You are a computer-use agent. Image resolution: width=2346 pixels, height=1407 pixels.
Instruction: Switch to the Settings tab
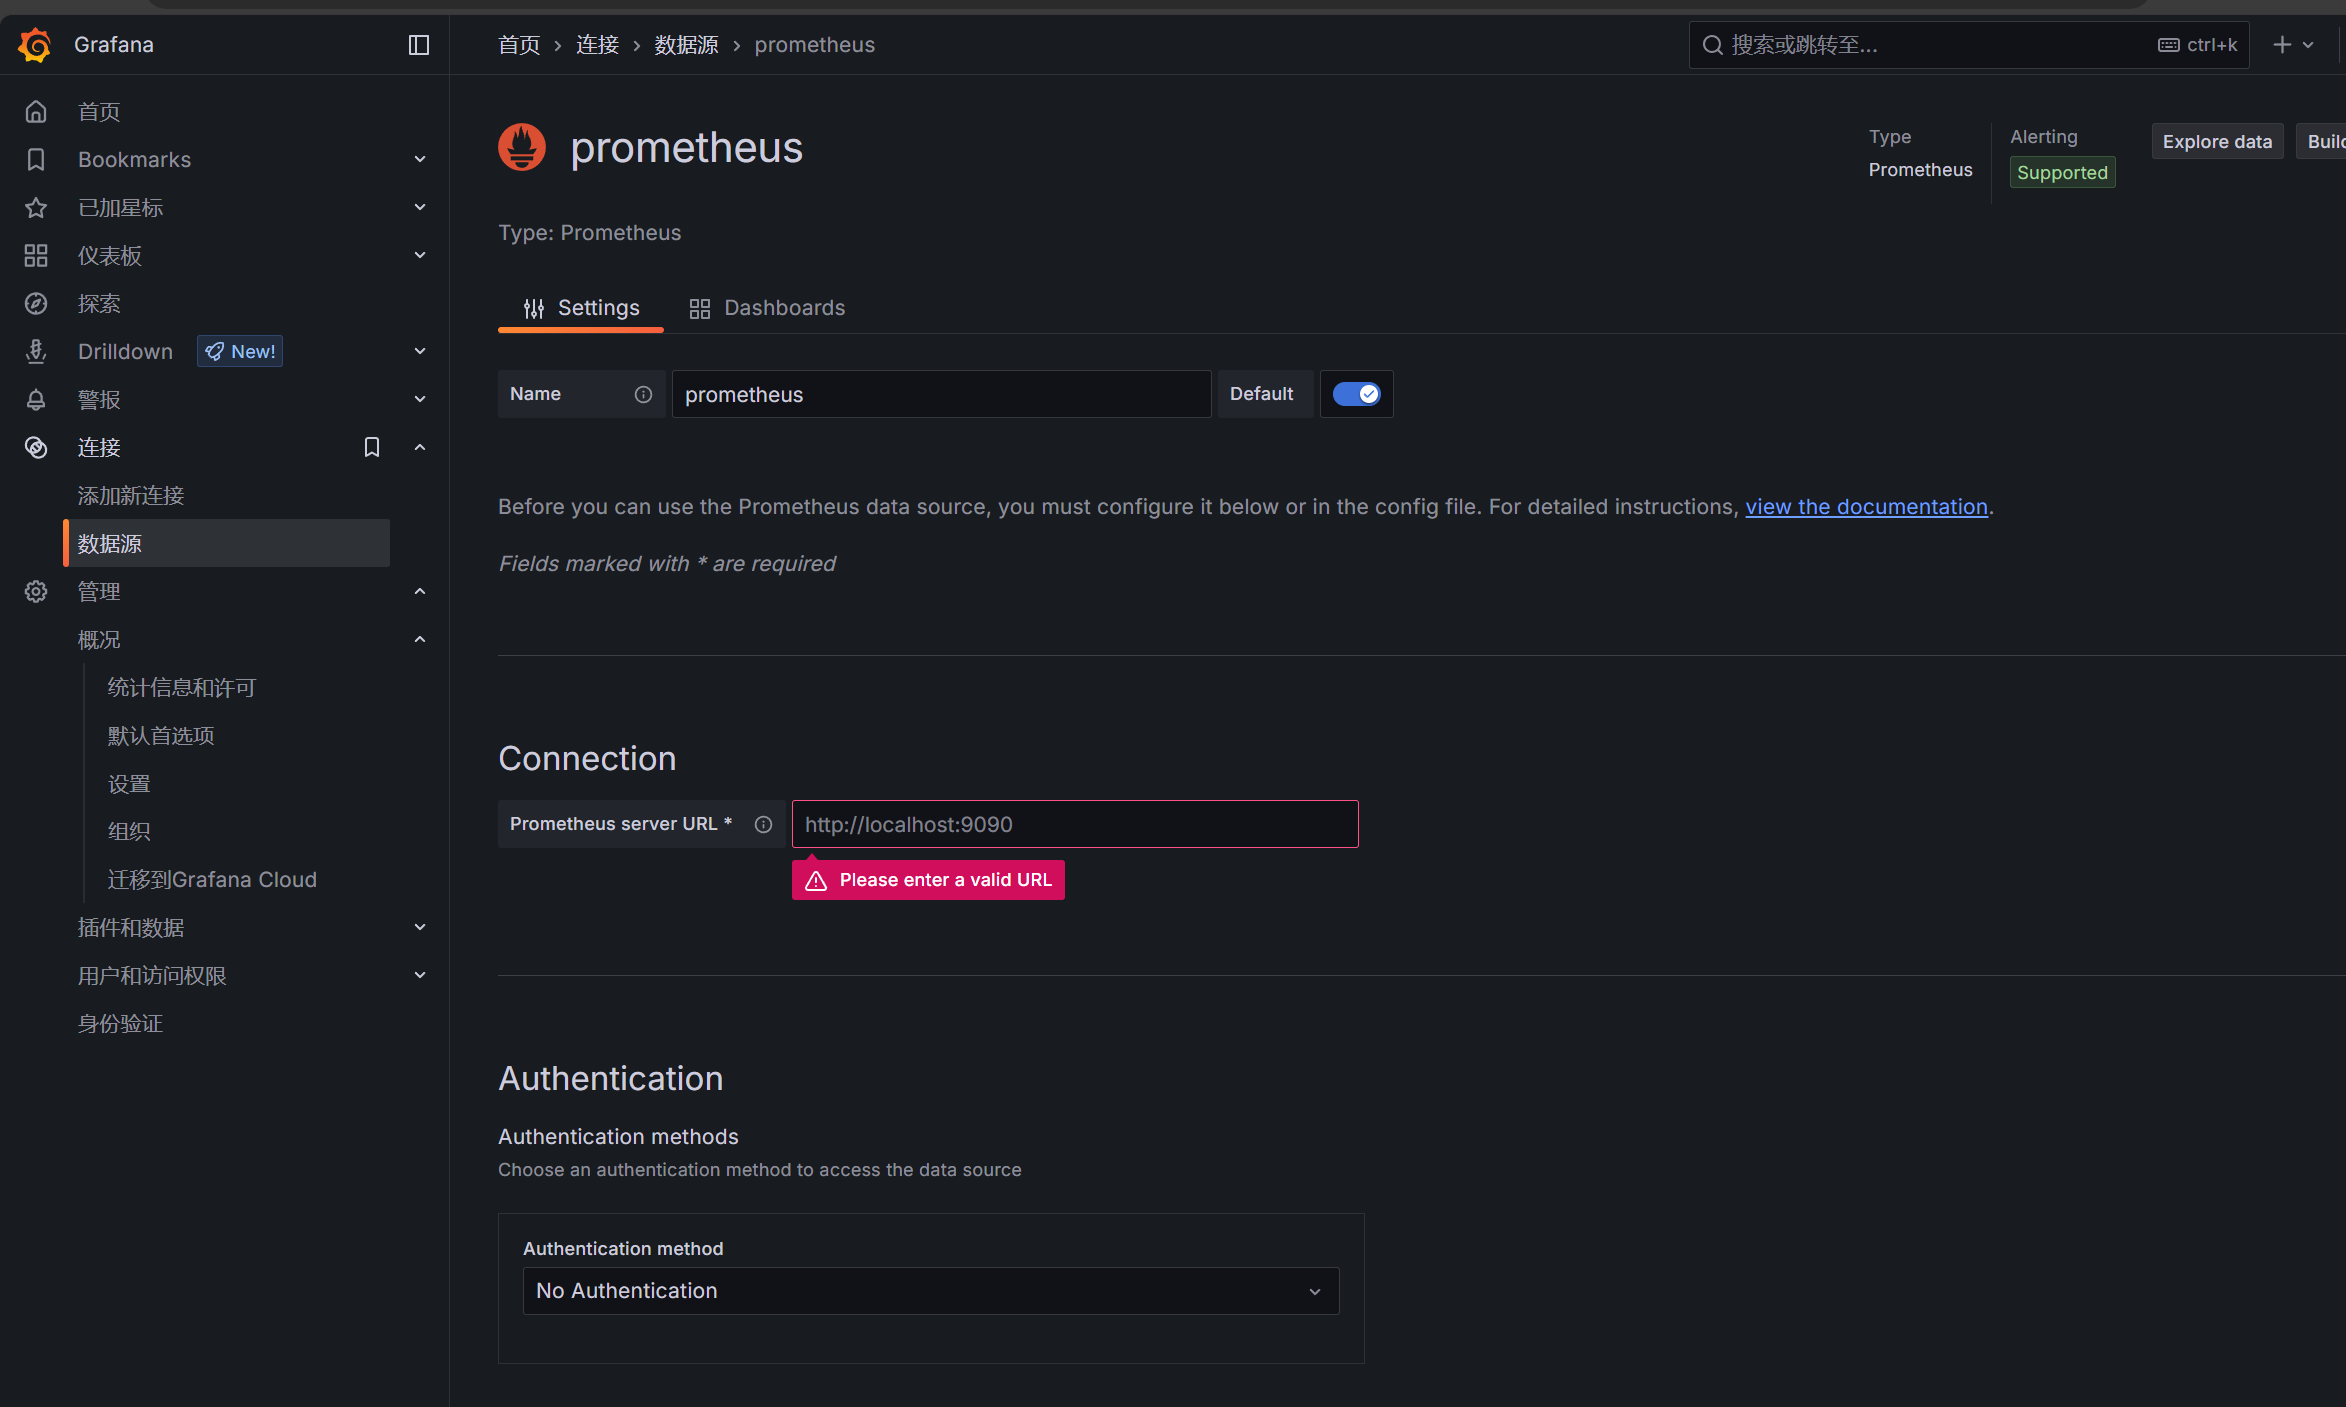tap(581, 308)
